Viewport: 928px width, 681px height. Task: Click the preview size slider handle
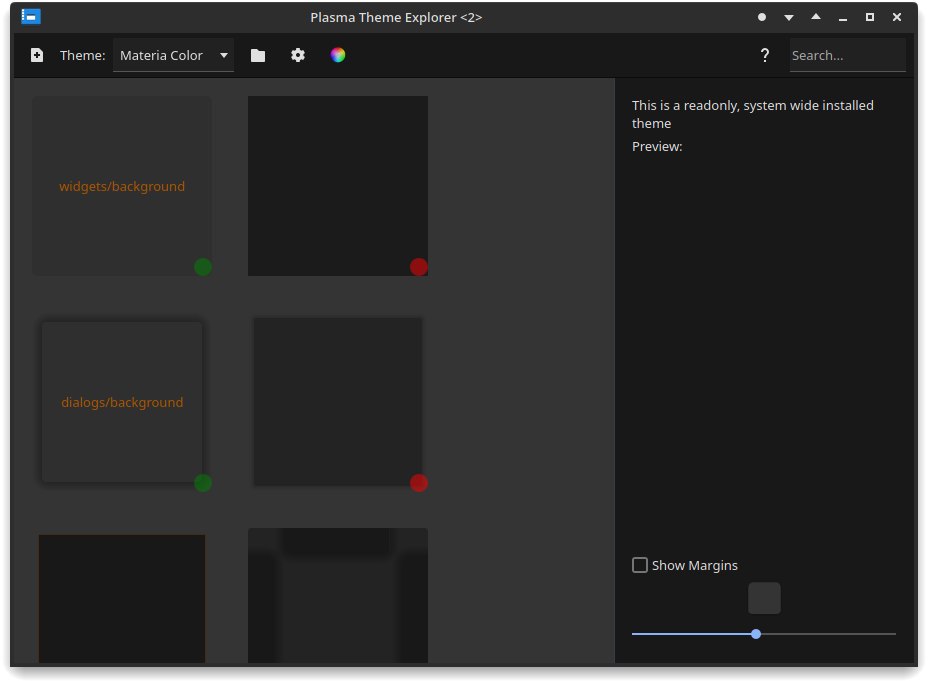coord(756,634)
